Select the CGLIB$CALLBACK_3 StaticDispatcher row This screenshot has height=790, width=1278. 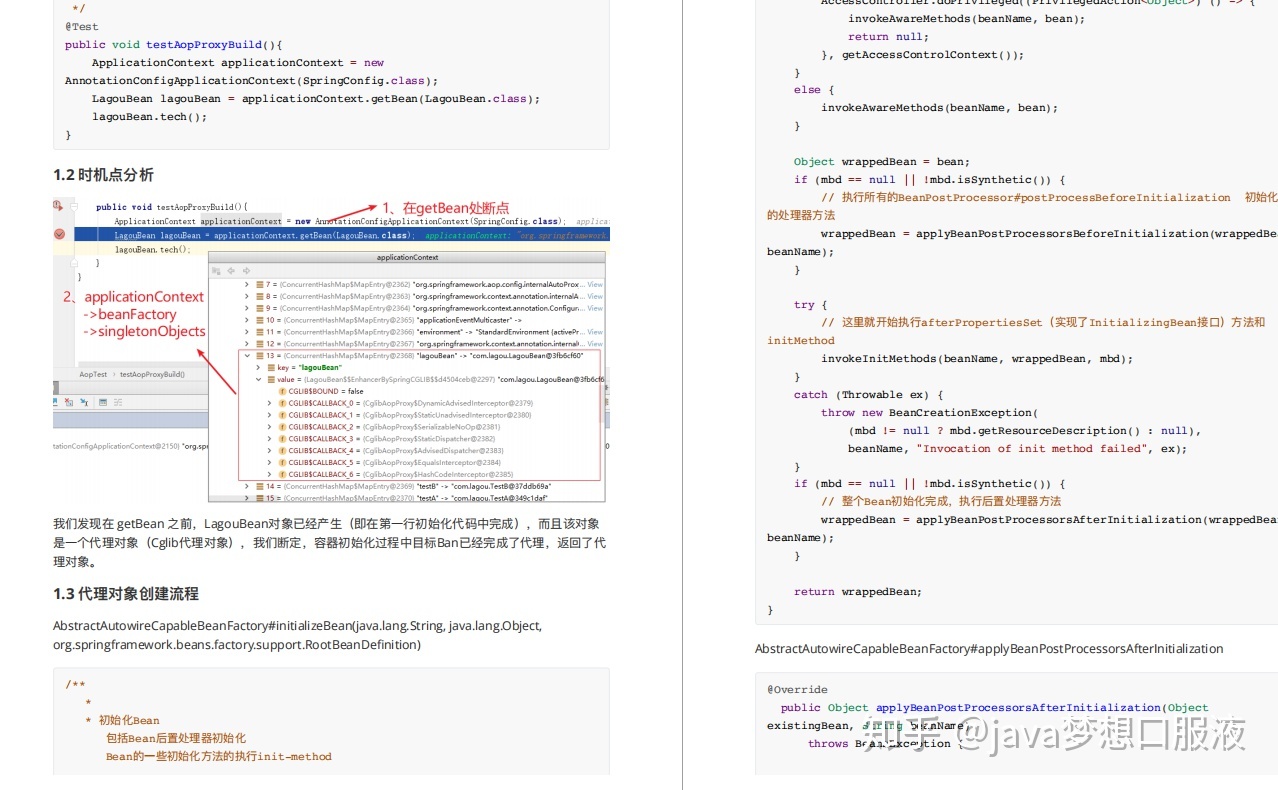click(385, 439)
